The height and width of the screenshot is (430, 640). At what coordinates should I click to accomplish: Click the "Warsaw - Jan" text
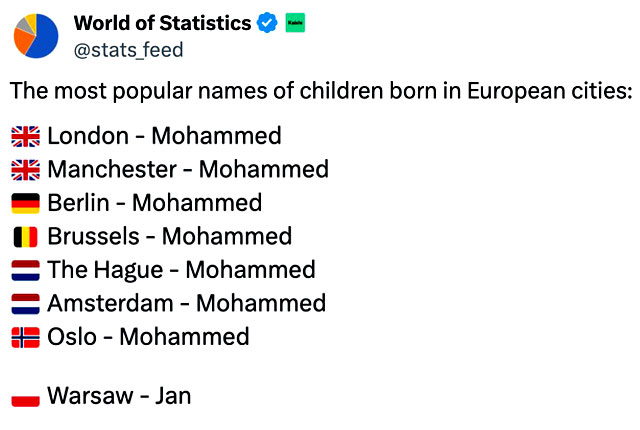[x=118, y=396]
